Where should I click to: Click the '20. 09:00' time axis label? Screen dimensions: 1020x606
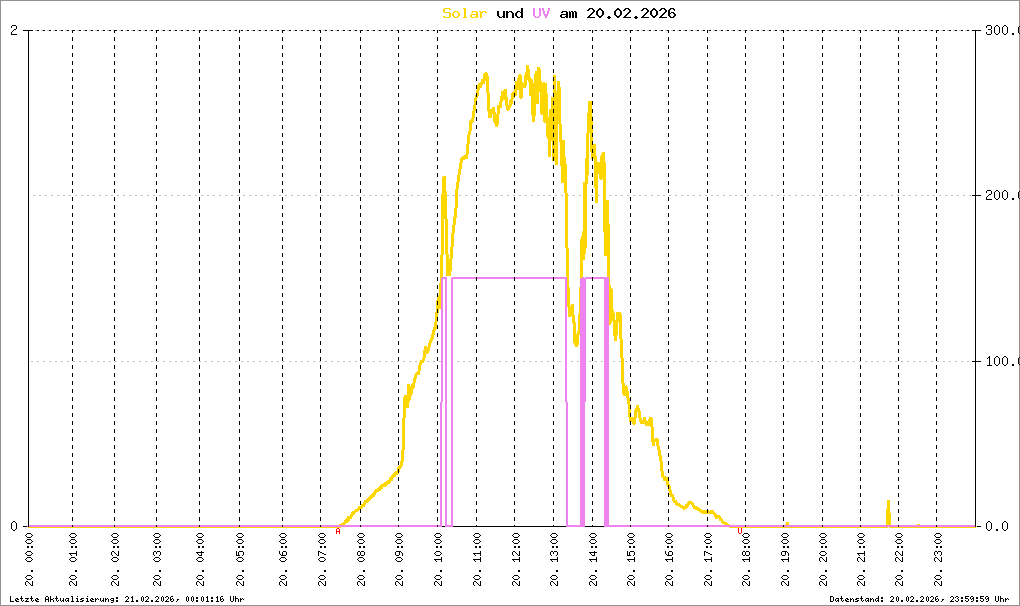399,560
